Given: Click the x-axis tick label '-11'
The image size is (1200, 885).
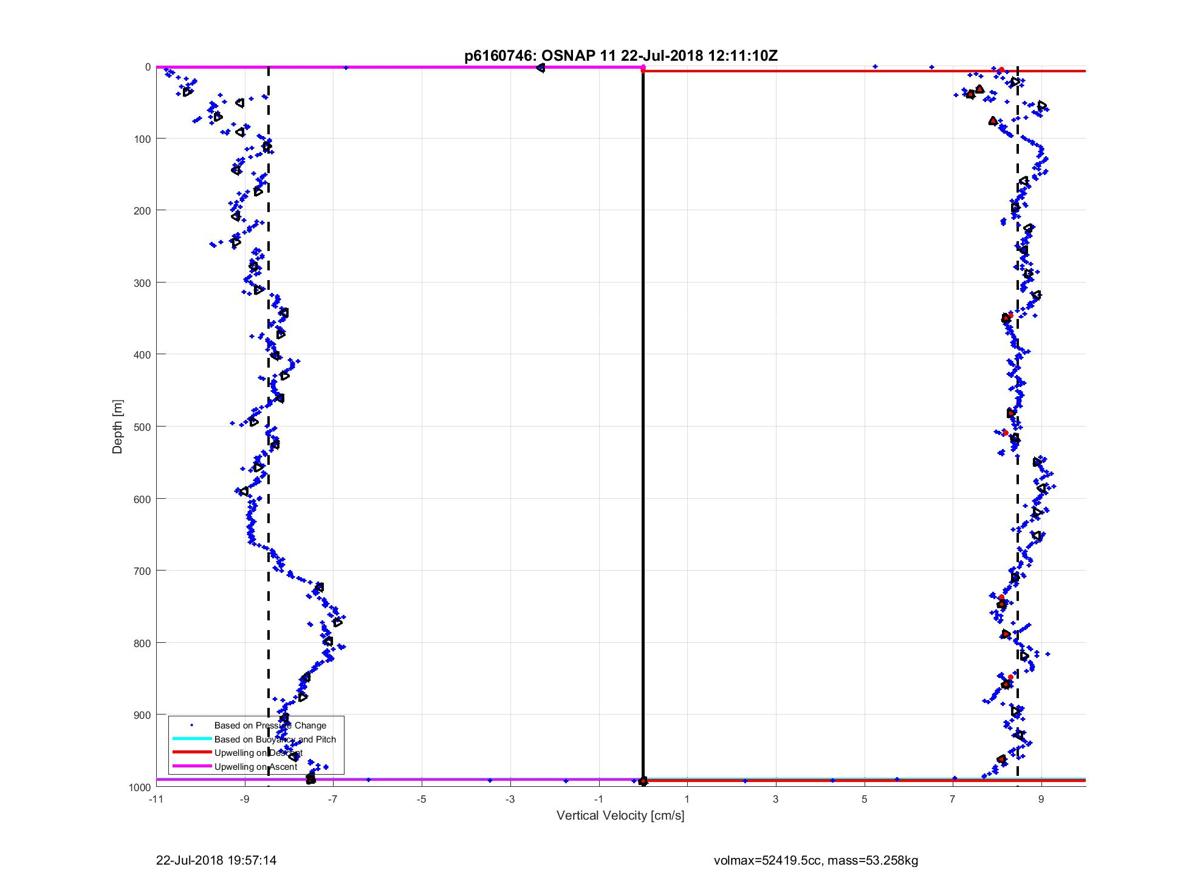Looking at the screenshot, I should pos(155,799).
